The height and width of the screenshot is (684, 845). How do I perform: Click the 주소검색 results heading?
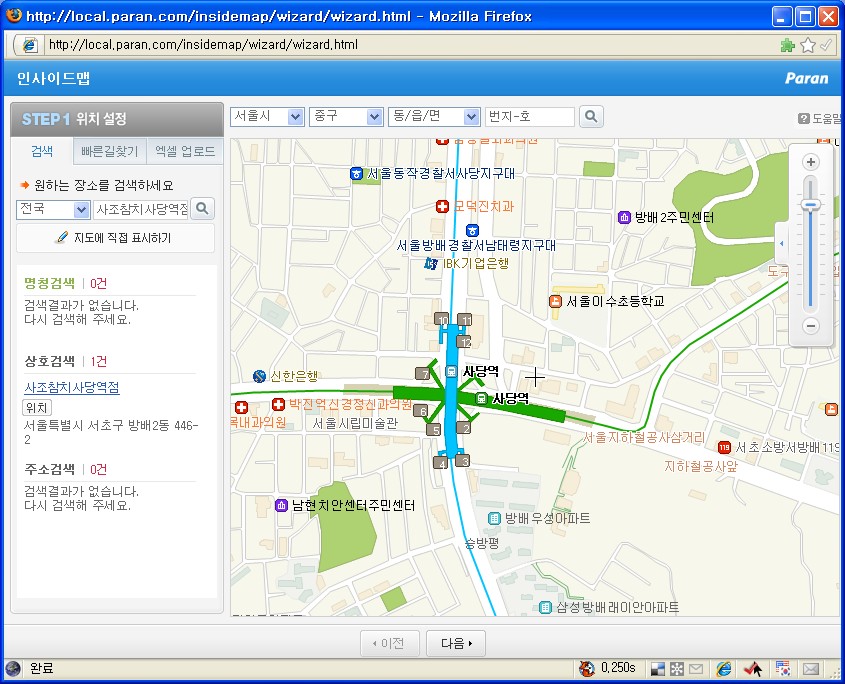tap(50, 469)
